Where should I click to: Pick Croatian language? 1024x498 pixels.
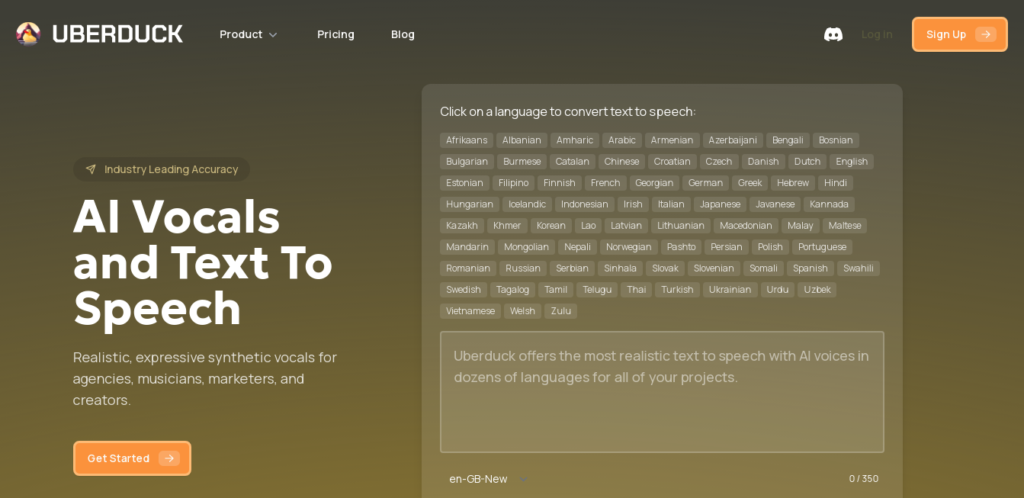point(672,162)
